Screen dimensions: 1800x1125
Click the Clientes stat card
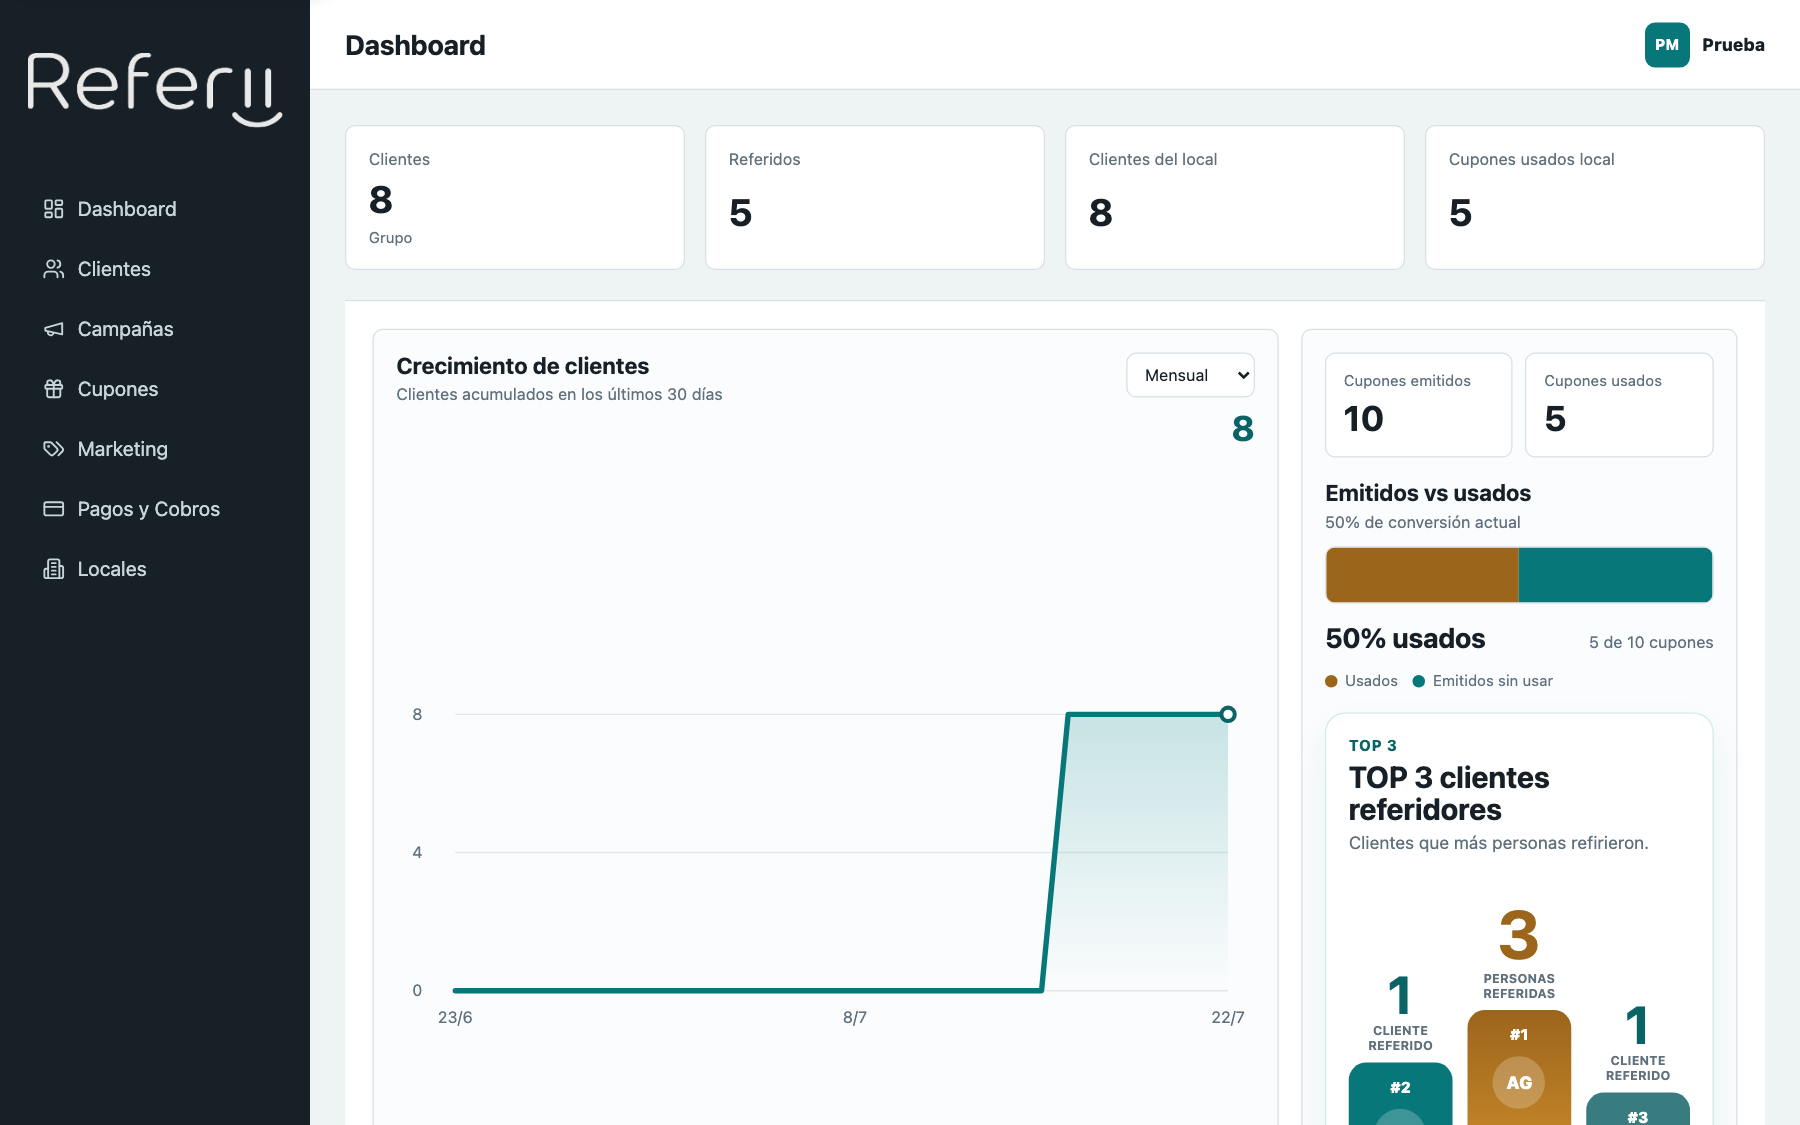(x=515, y=197)
